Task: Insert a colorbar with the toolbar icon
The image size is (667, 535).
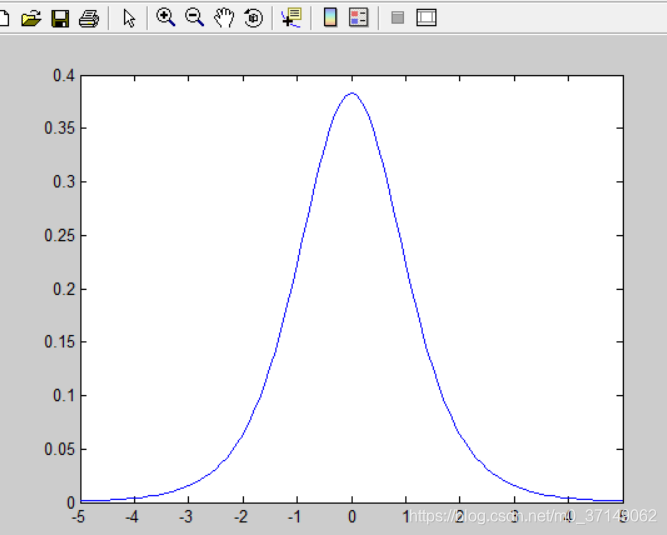Action: click(x=330, y=17)
